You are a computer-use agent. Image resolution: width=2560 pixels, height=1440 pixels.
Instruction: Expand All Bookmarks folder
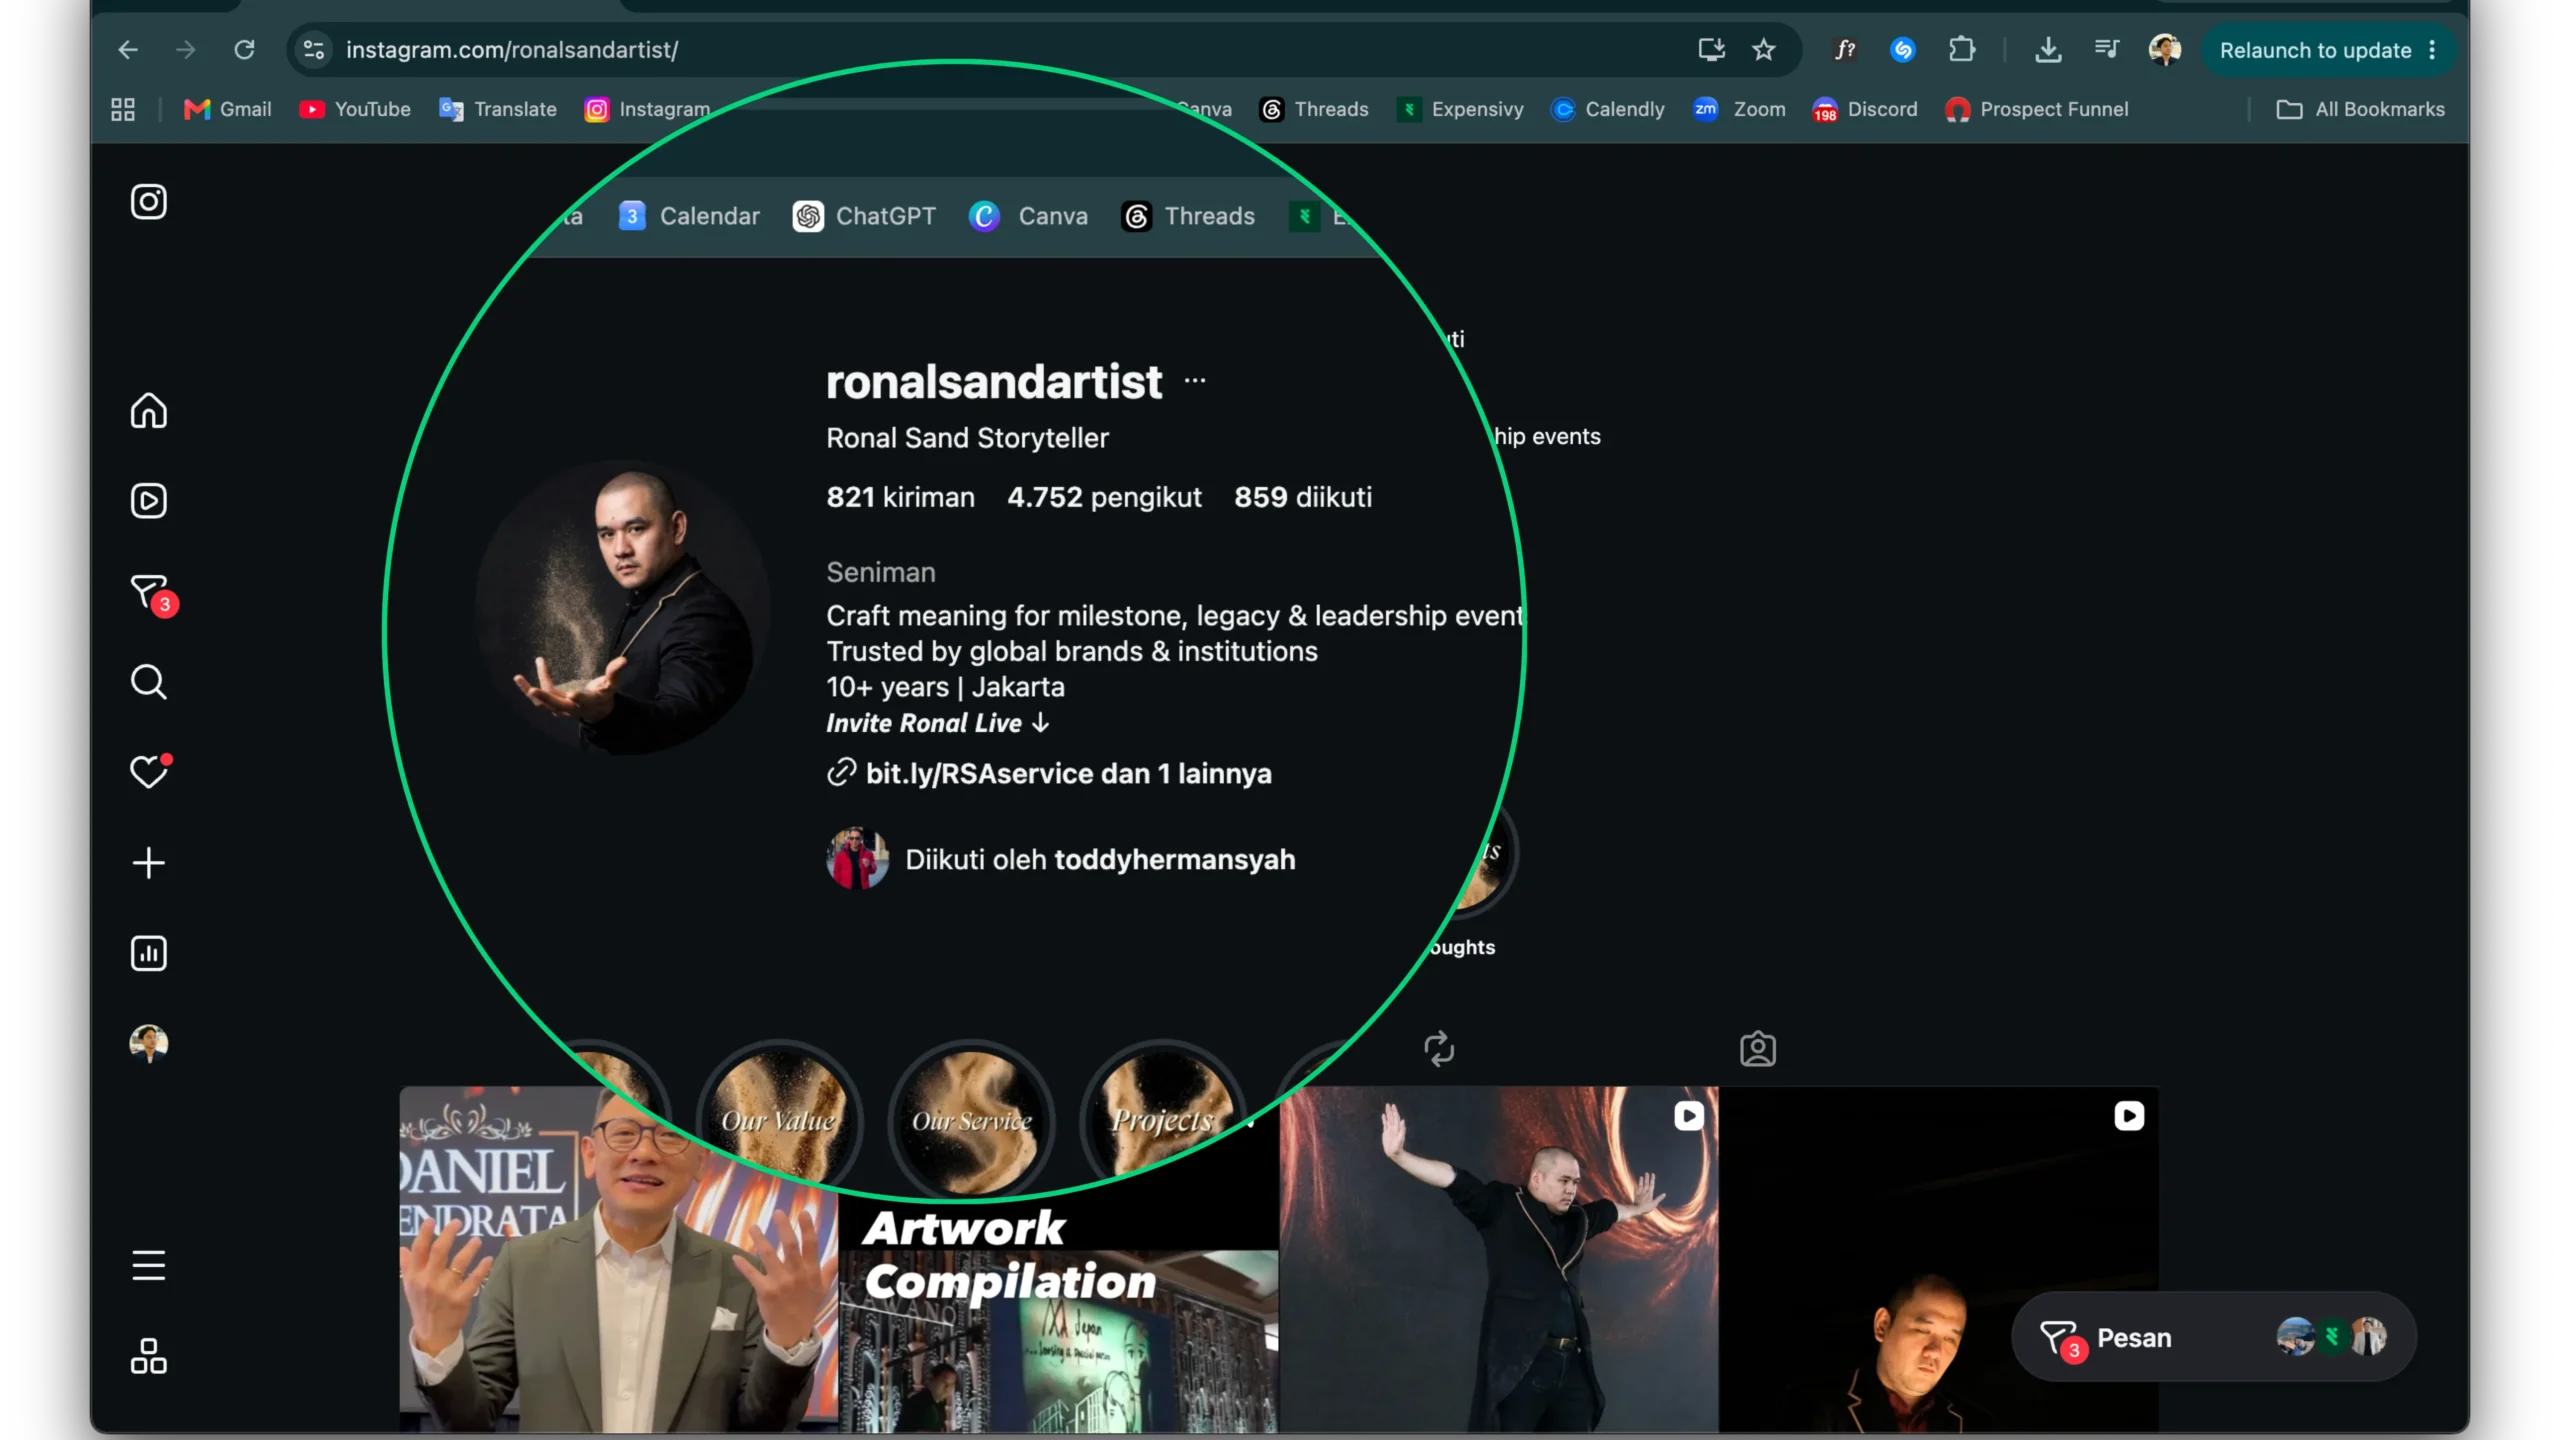click(x=2360, y=110)
